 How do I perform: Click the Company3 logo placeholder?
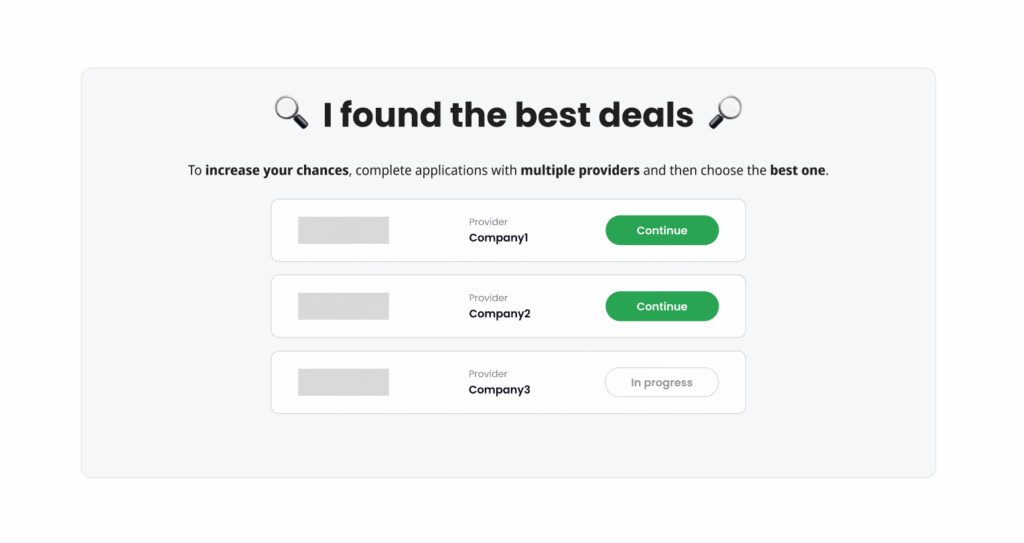tap(343, 382)
